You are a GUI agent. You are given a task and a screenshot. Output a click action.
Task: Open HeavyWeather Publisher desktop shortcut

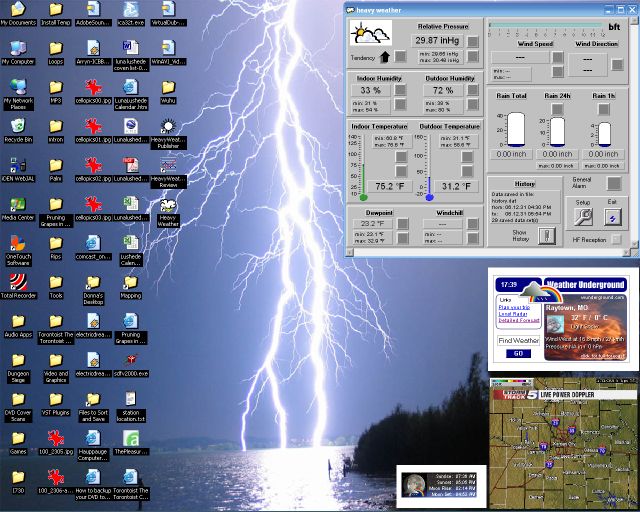tap(168, 134)
